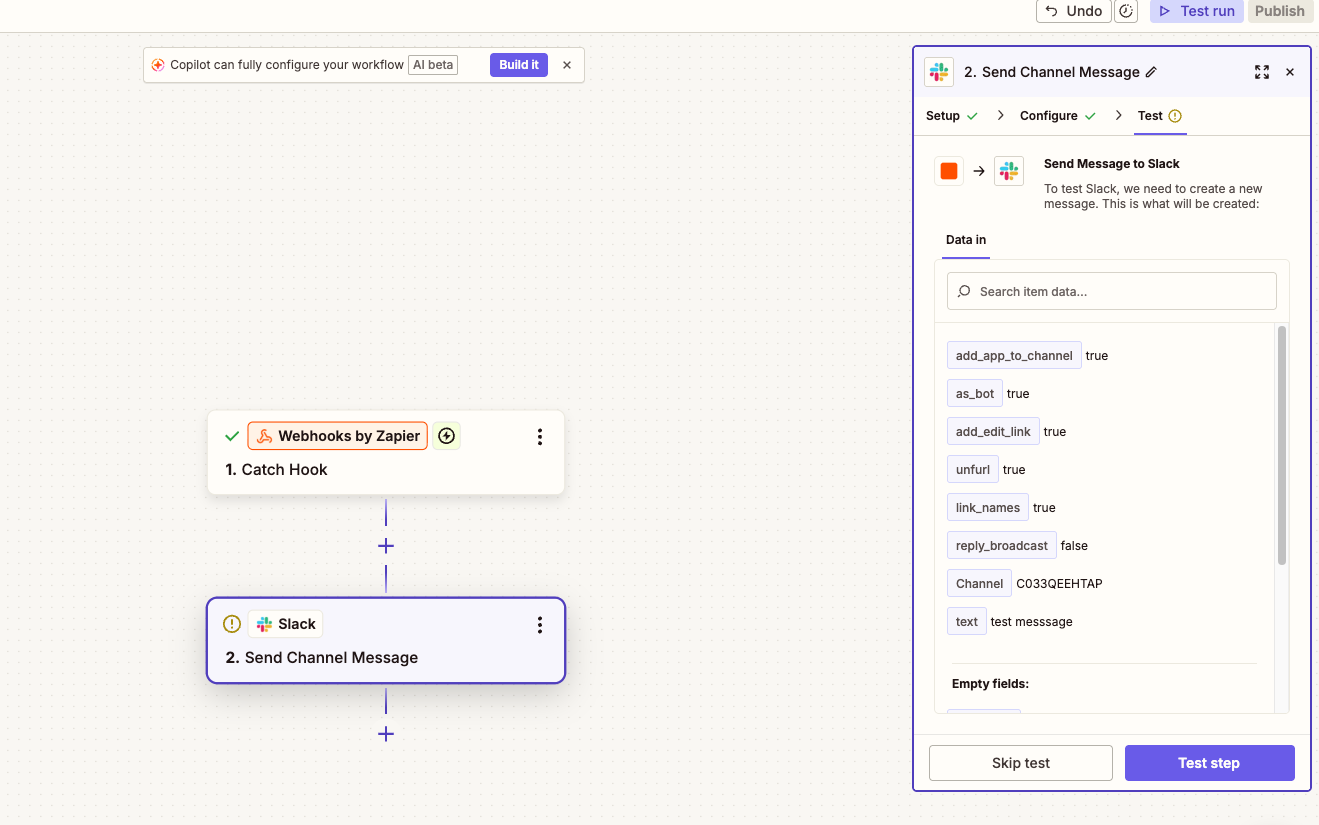
Task: Open the Test tab
Action: pyautogui.click(x=1151, y=116)
